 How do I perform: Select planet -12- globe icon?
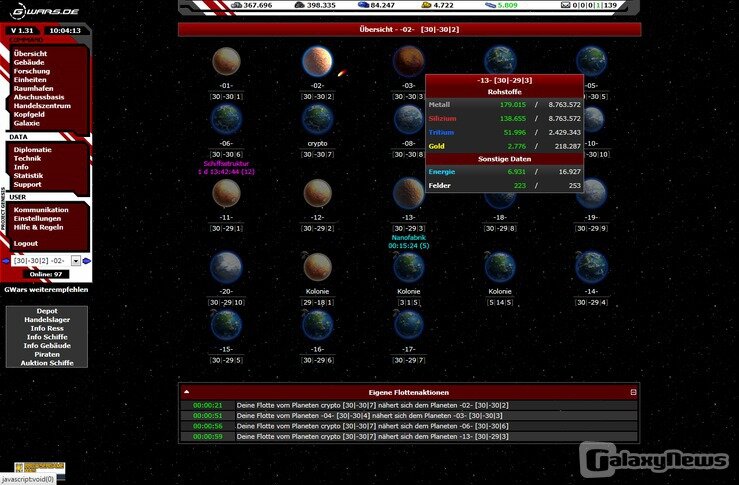[317, 193]
